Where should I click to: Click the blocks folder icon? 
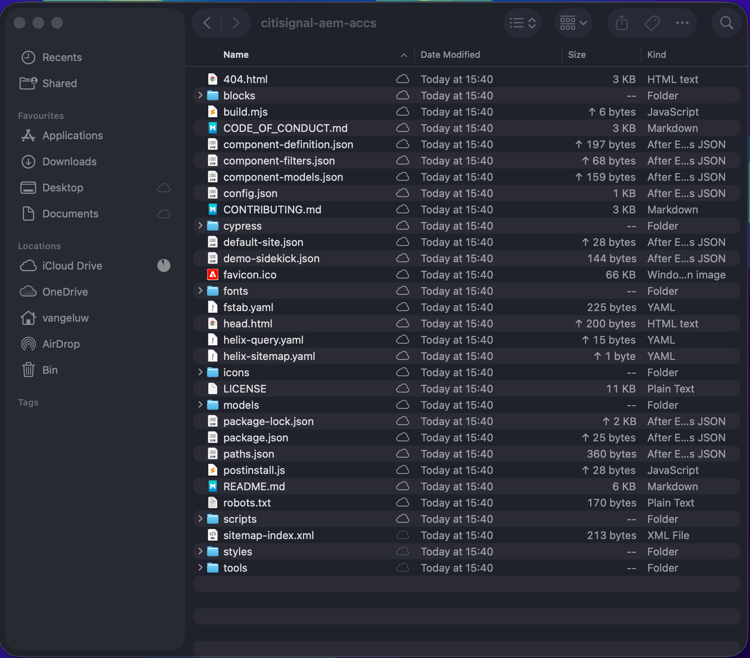tap(213, 95)
